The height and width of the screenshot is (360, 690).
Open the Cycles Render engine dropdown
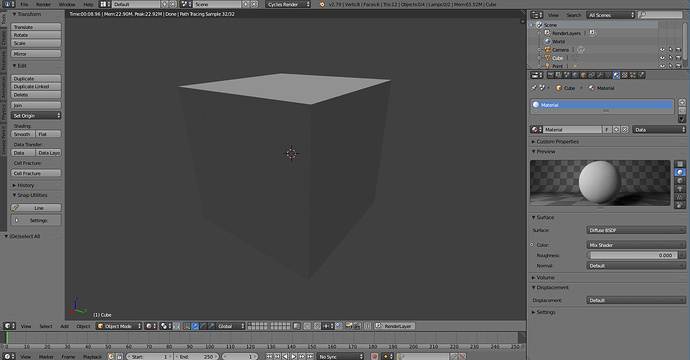pyautogui.click(x=288, y=4)
